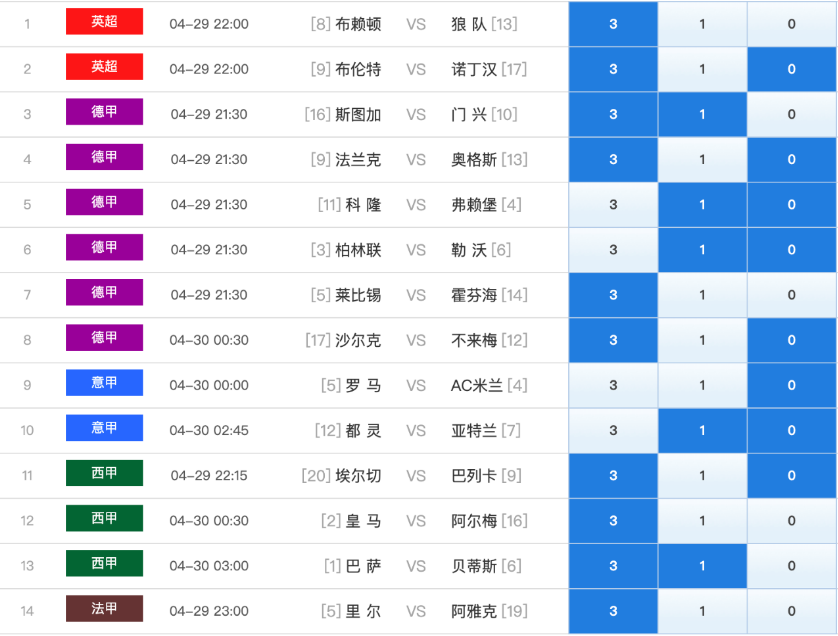The image size is (838, 636).
Task: Deselect result 3 for 巴萨 vs 贝蒂斯
Action: click(x=613, y=566)
